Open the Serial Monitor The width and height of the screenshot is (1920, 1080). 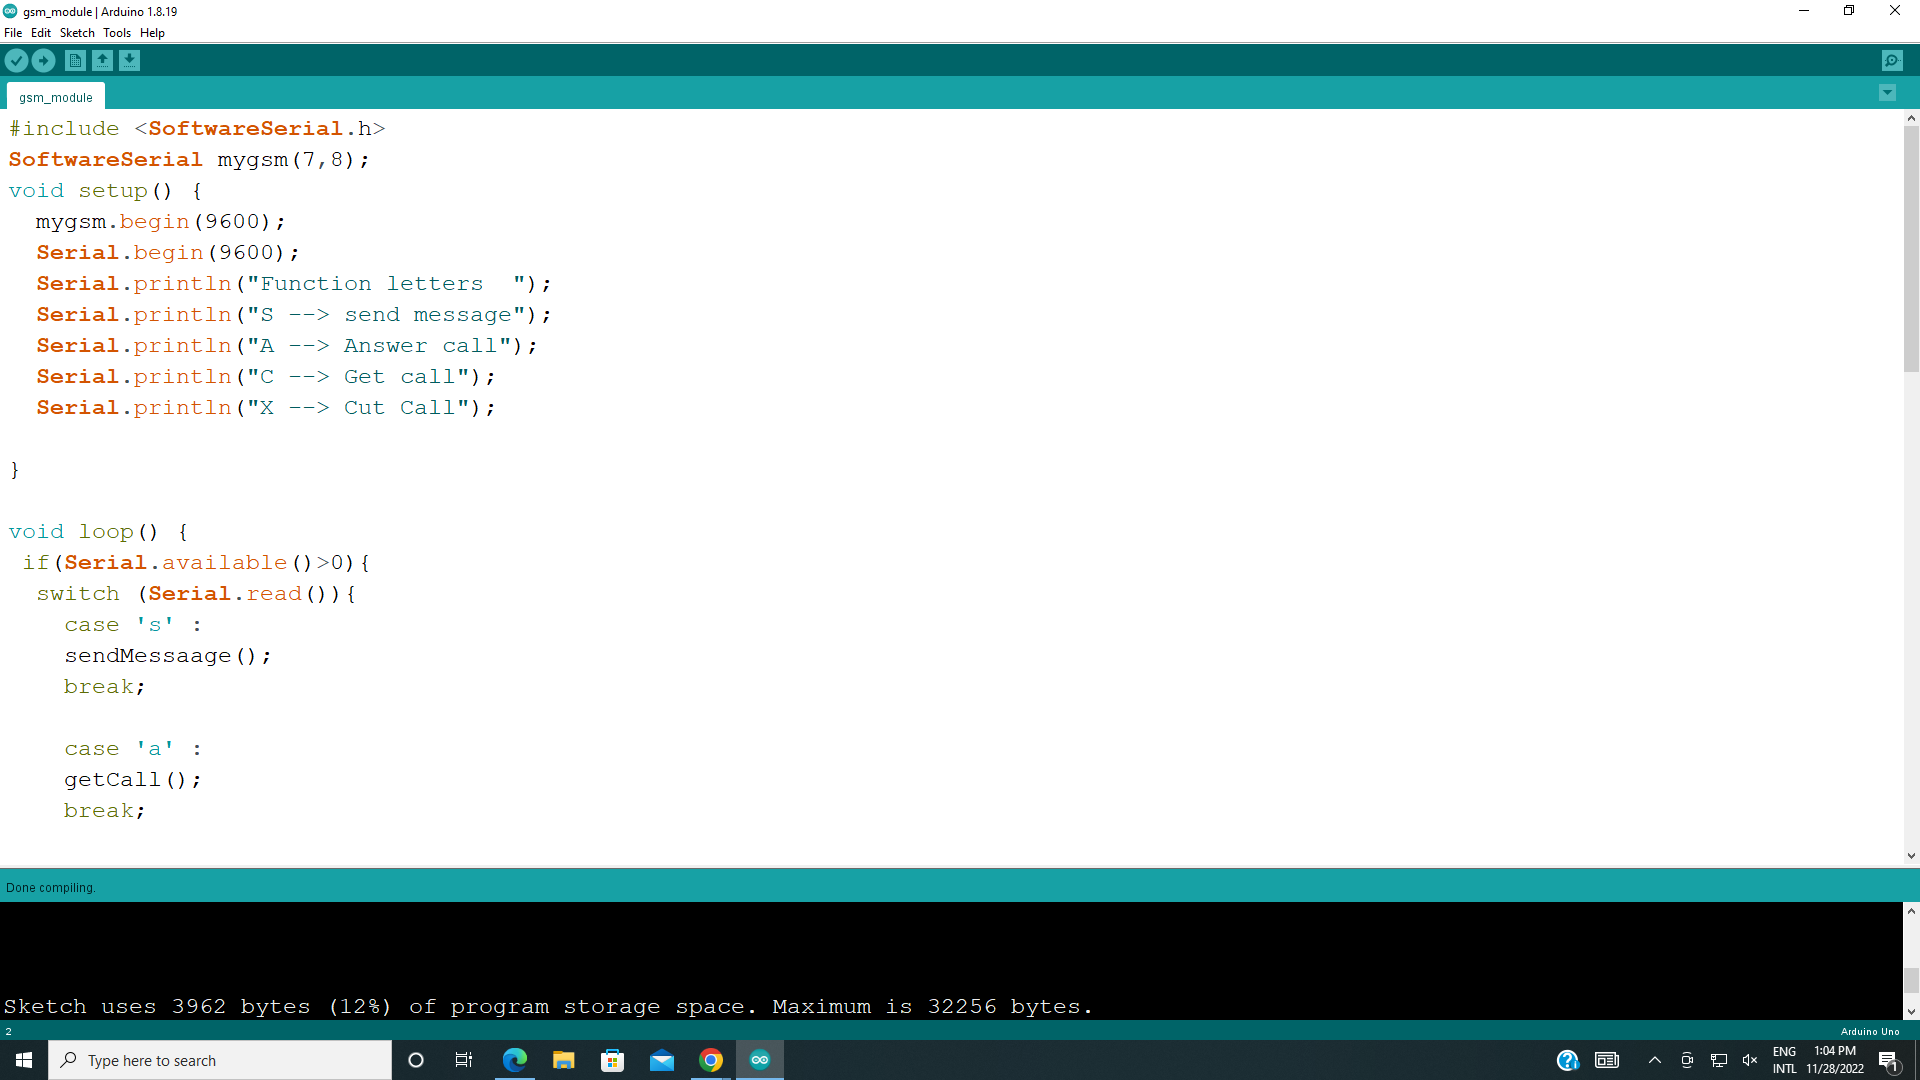[1893, 60]
